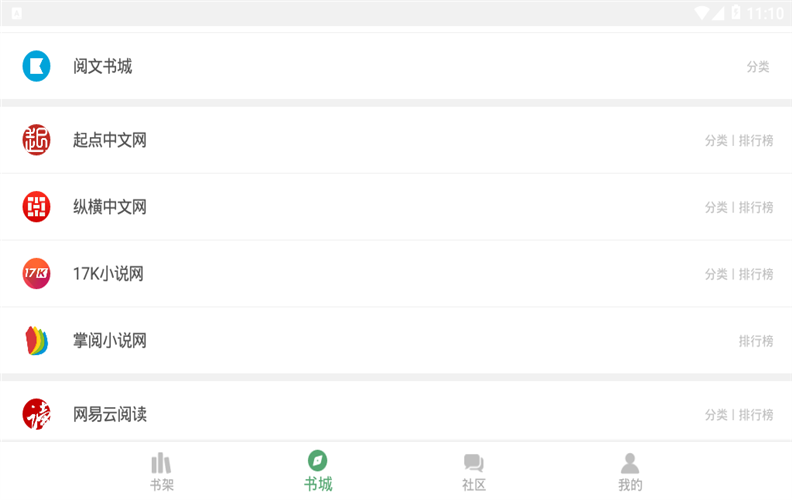Screen dimensions: 792x500
Task: Open 分类 for 起点中文网
Action: point(716,141)
